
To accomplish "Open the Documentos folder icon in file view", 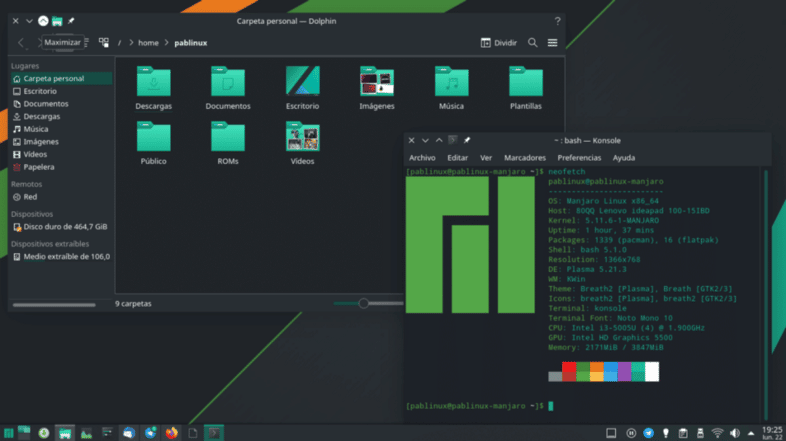I will (228, 81).
